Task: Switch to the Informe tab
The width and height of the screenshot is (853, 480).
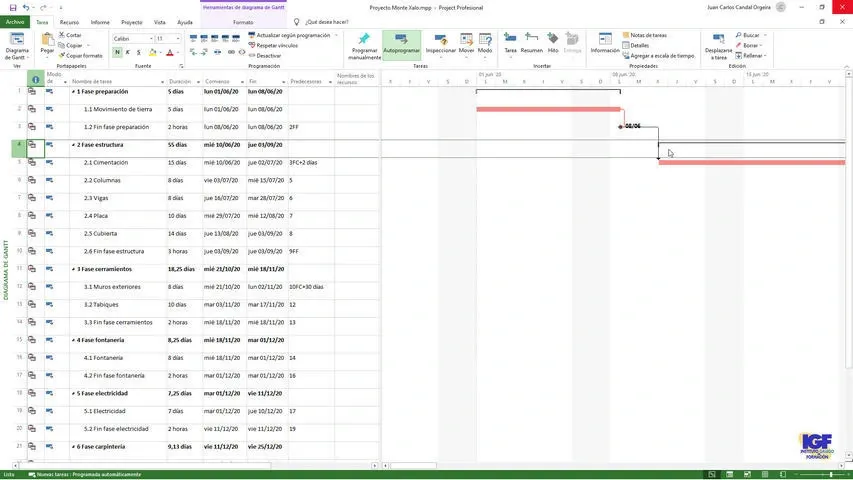Action: (100, 22)
